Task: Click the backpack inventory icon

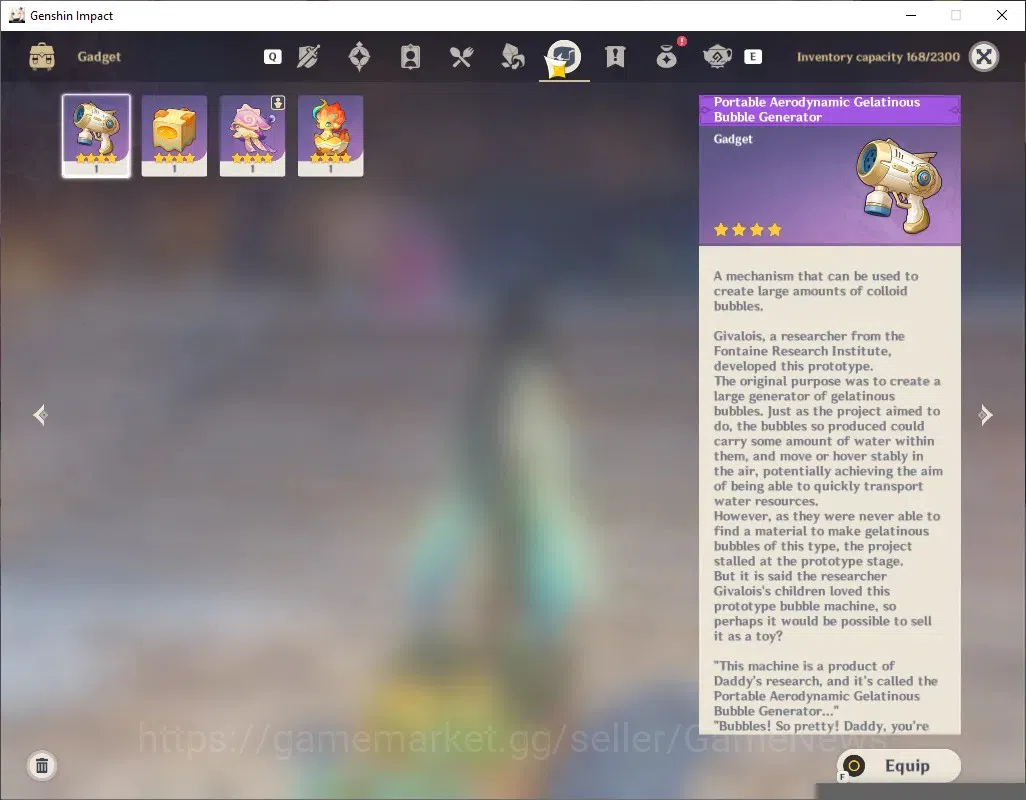Action: click(42, 57)
